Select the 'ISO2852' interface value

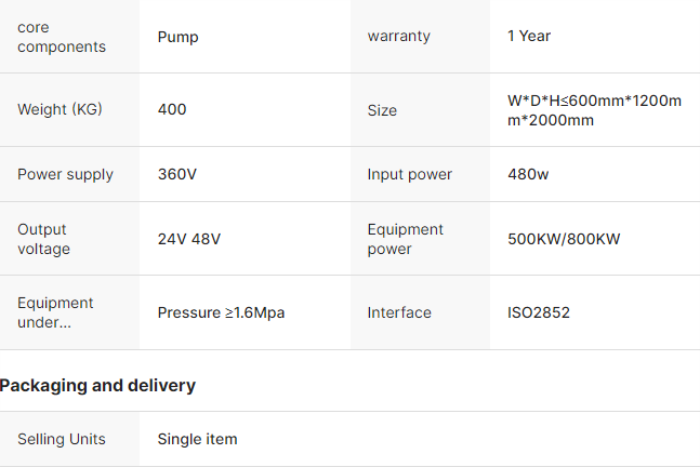(x=538, y=313)
